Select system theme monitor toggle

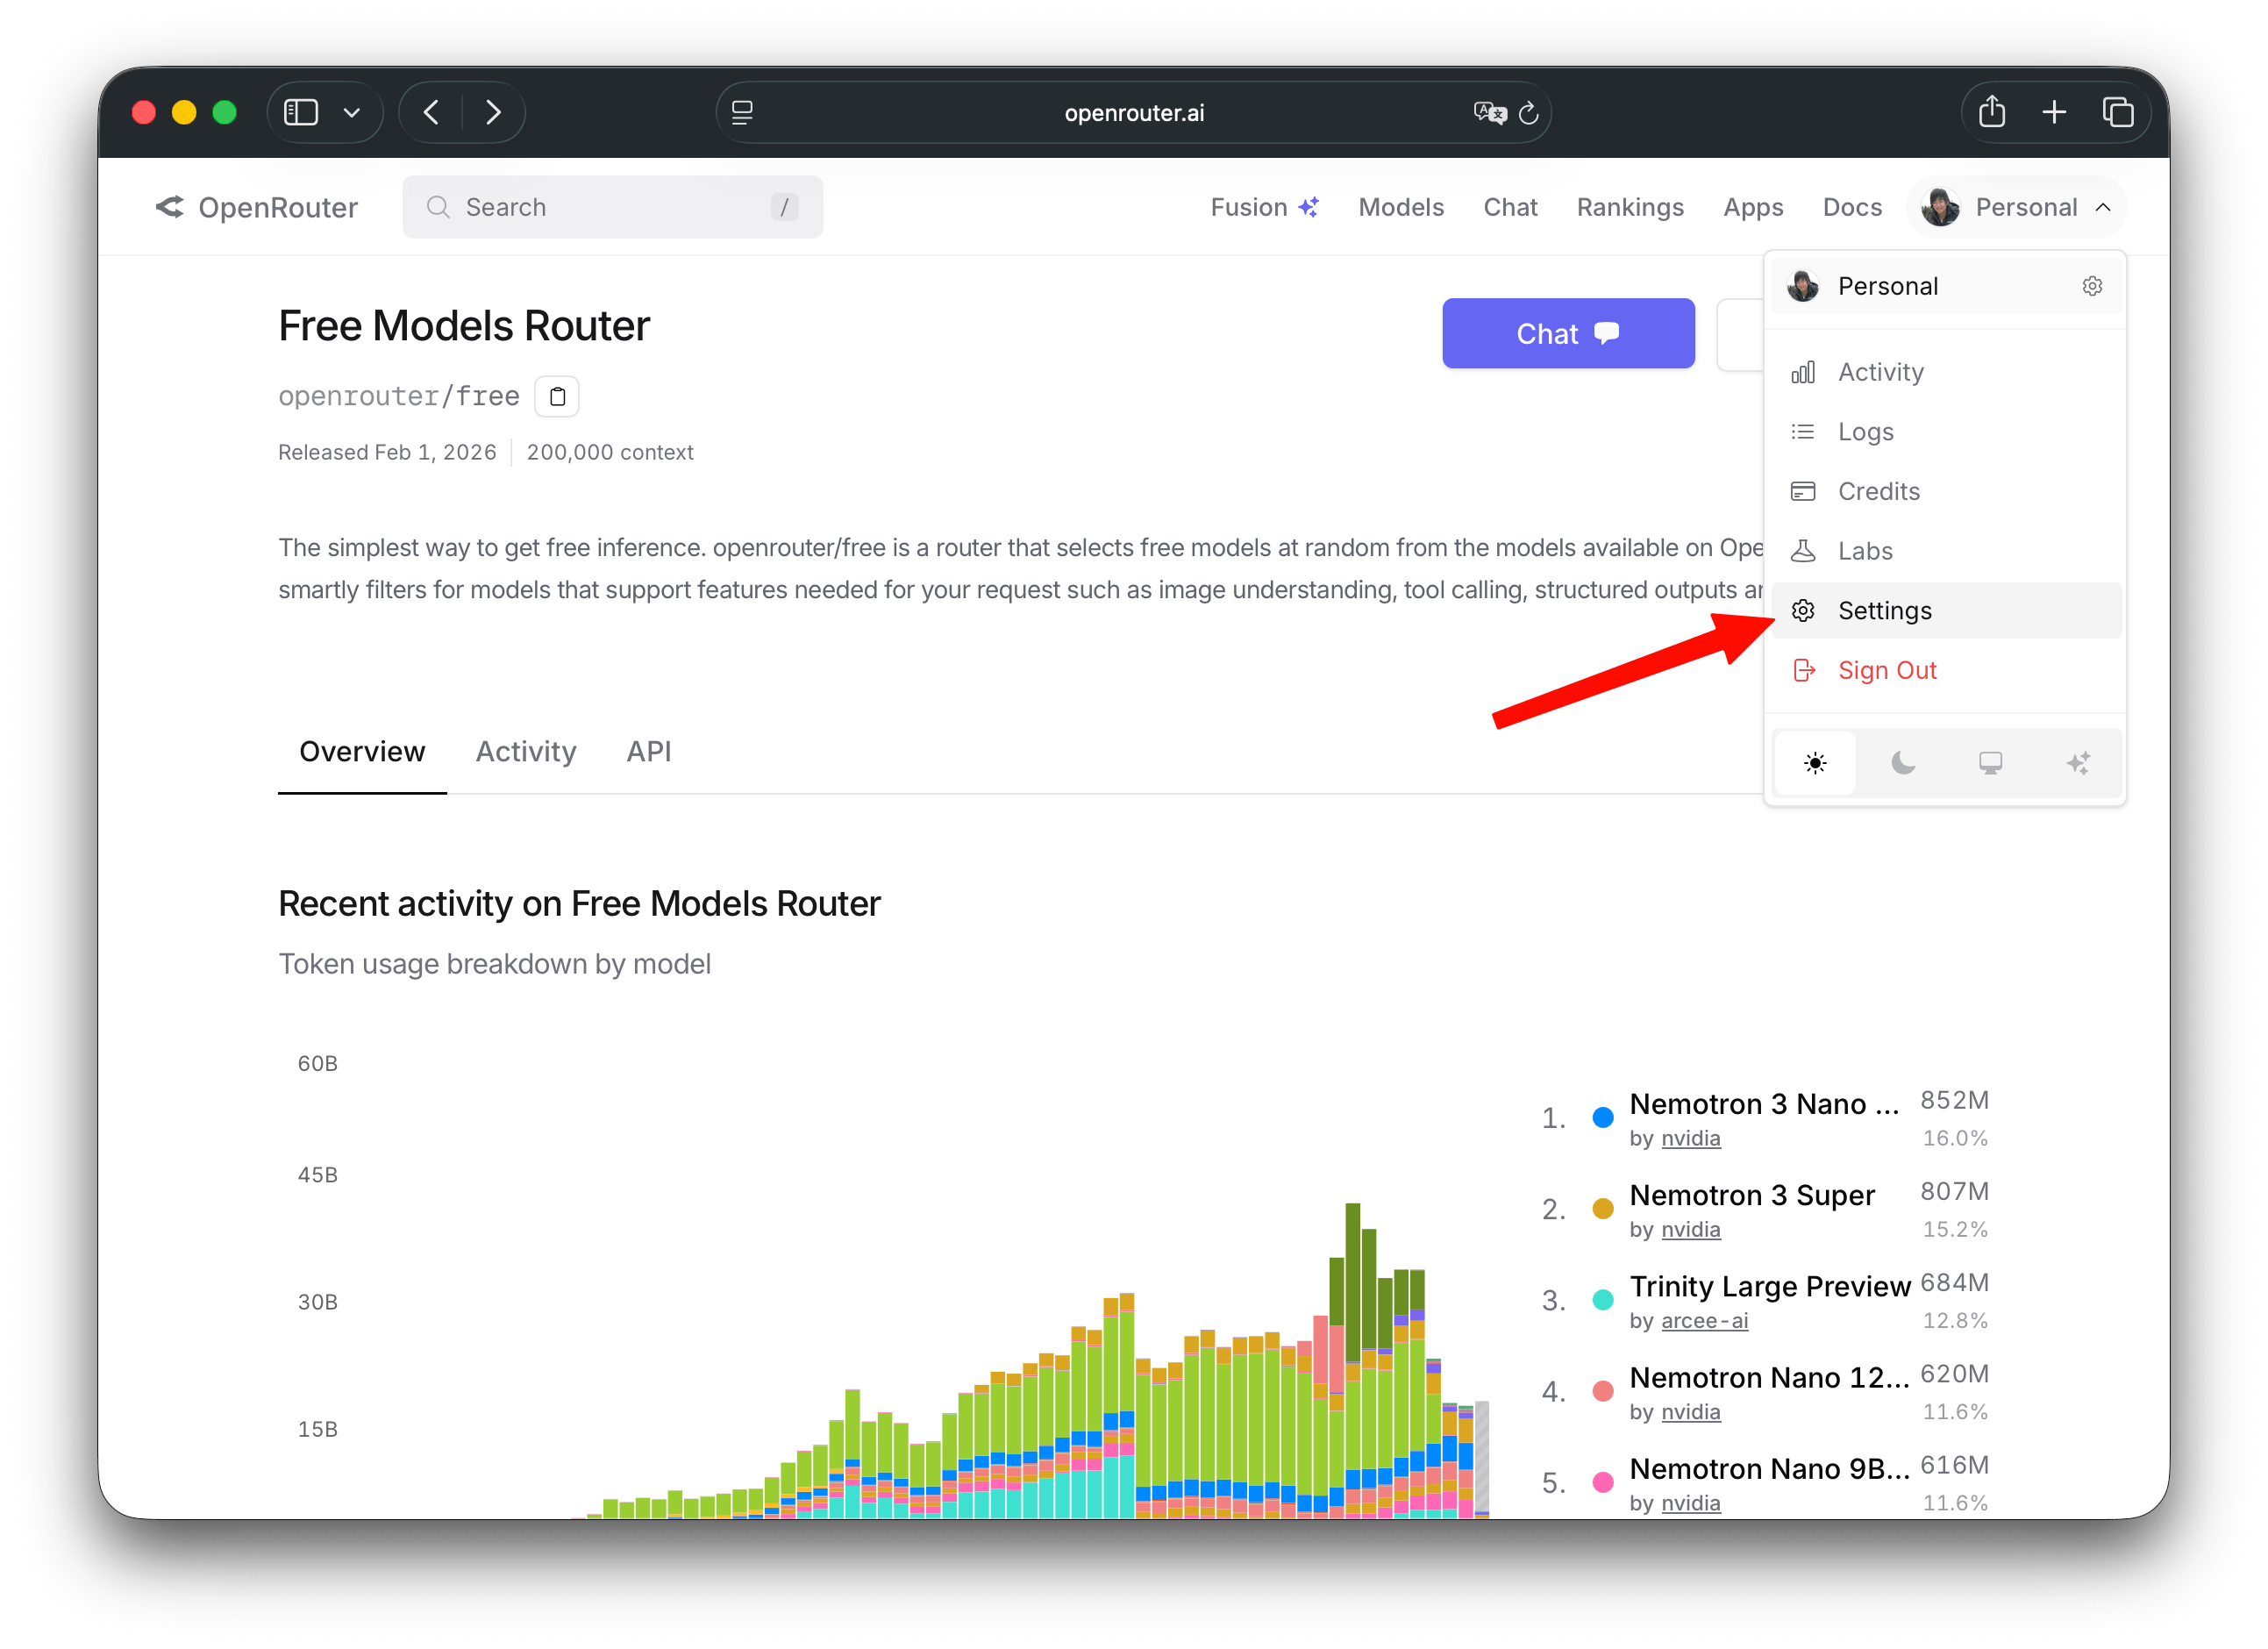[x=1990, y=764]
